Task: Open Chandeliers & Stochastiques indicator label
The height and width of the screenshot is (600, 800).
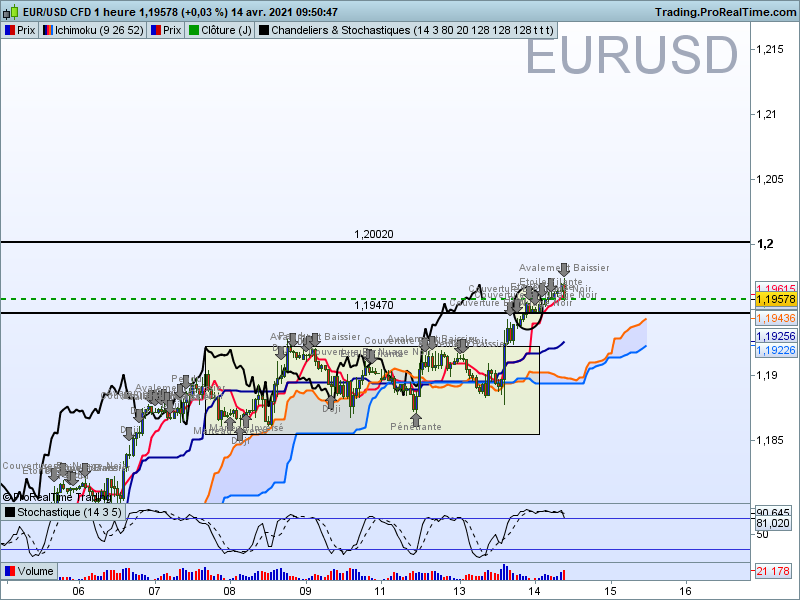Action: point(412,30)
